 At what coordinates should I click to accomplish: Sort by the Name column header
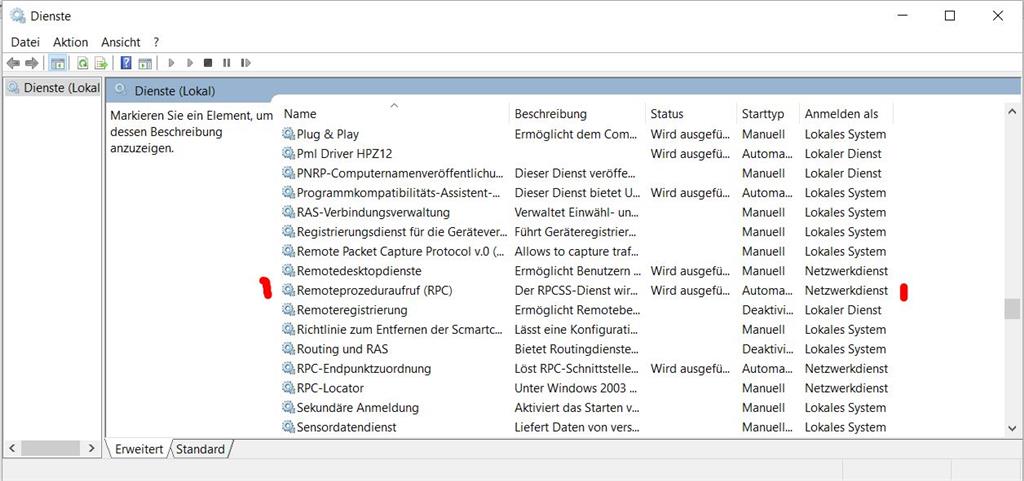coord(393,114)
